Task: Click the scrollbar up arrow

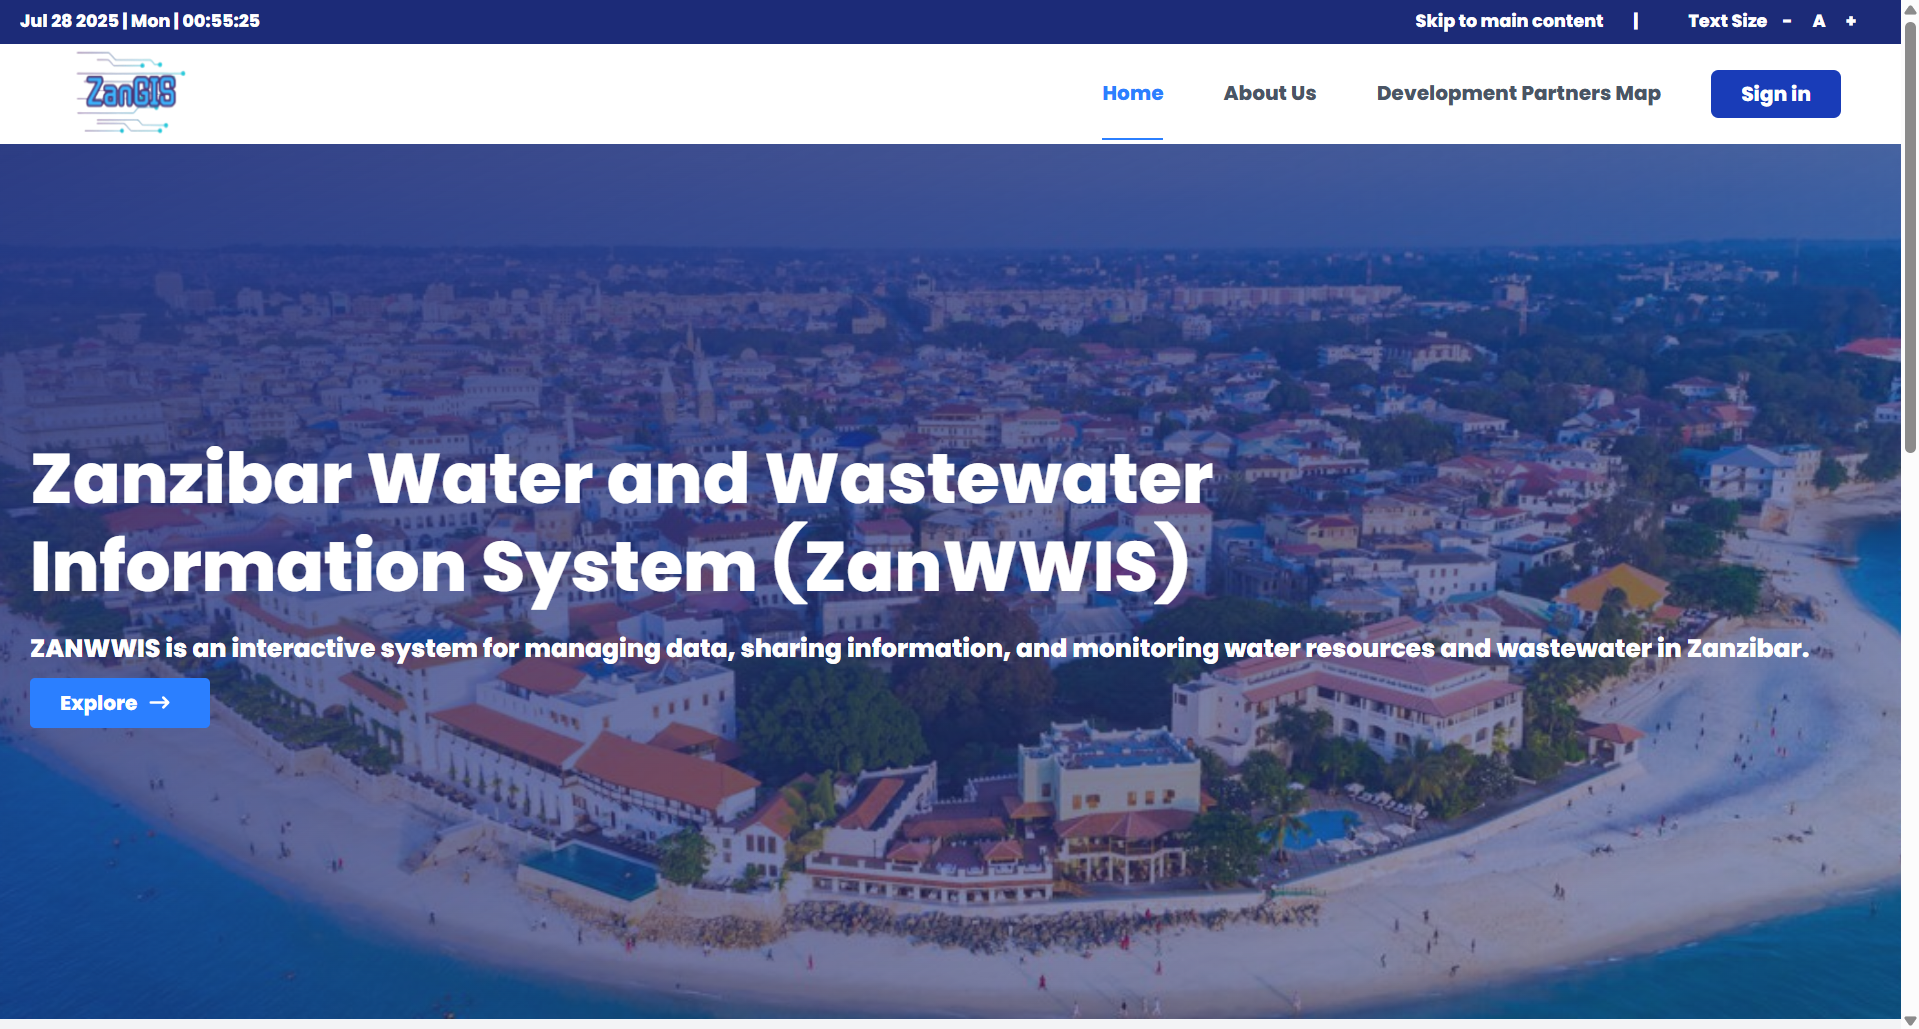Action: tap(1909, 8)
